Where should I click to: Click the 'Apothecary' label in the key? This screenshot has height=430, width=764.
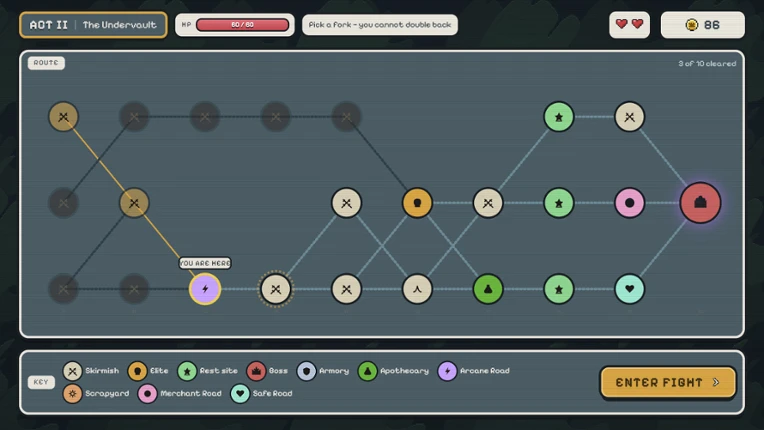(x=404, y=371)
